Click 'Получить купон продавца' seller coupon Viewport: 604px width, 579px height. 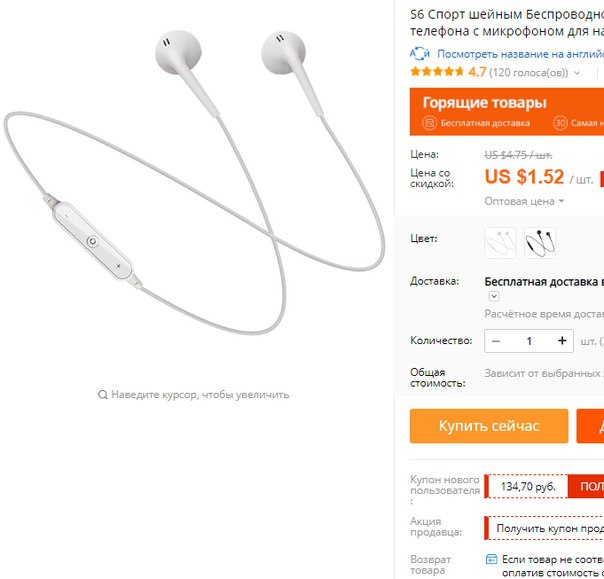point(545,528)
